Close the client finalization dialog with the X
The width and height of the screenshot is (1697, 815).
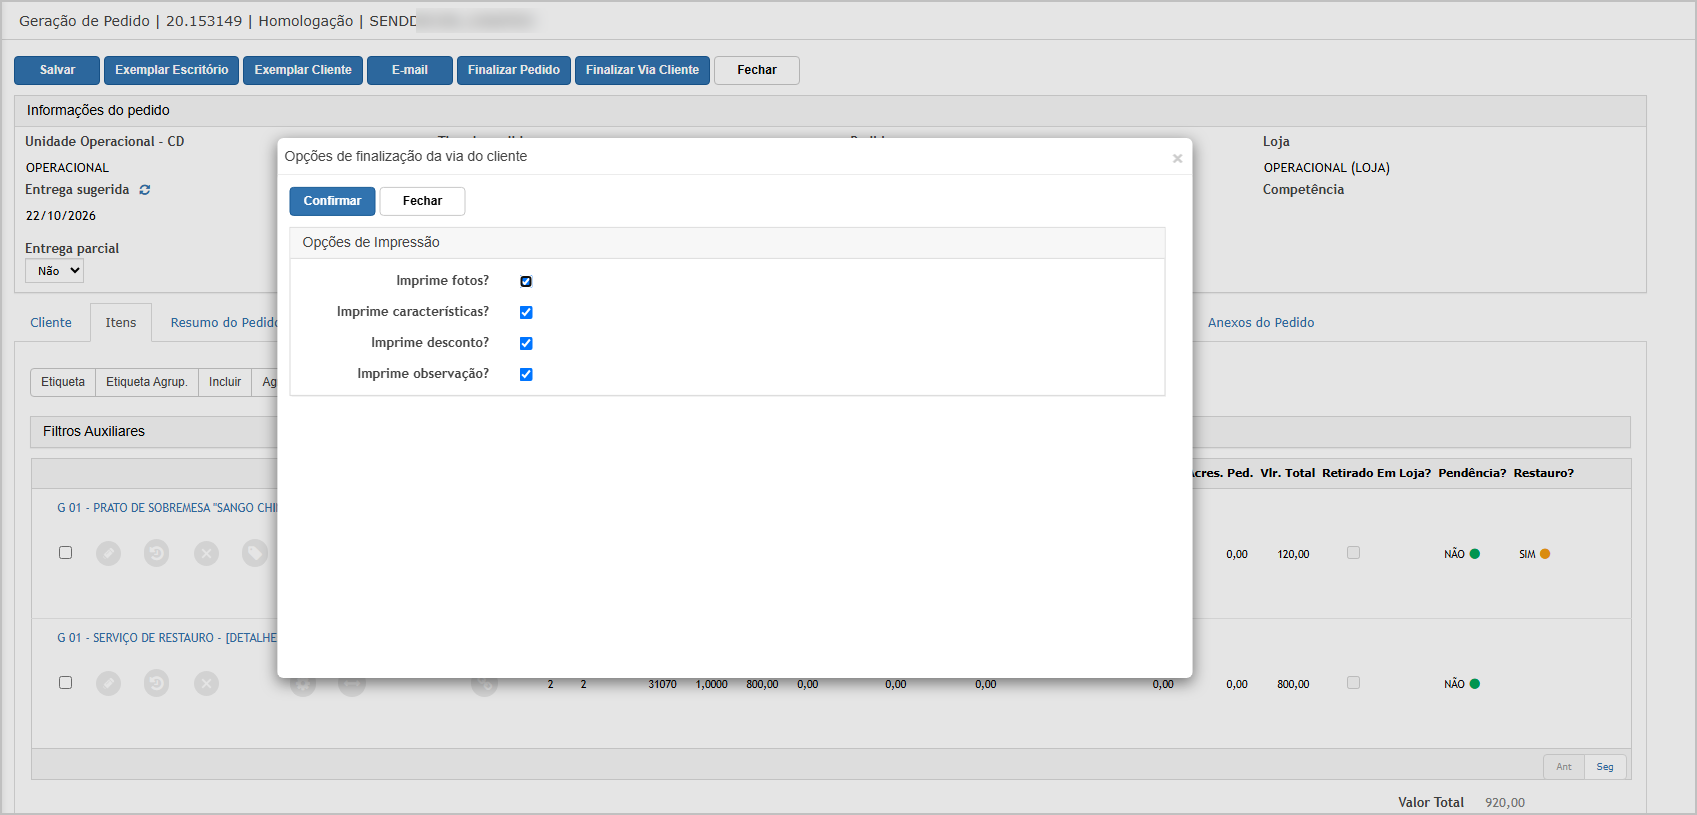[1177, 158]
